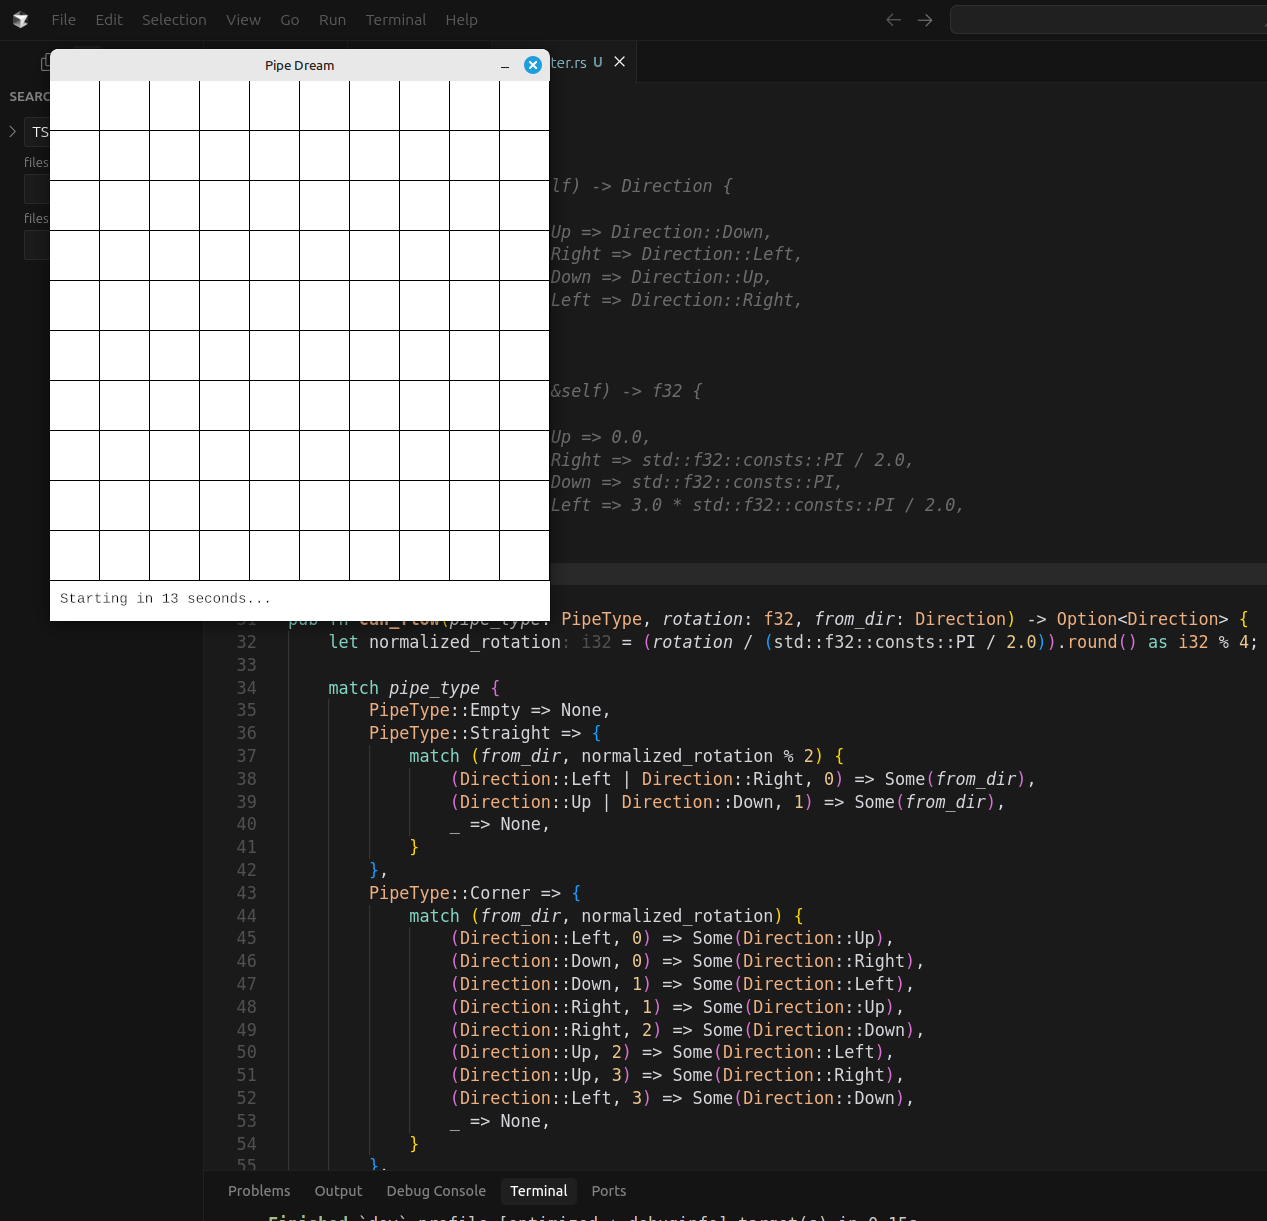
Task: Switch to the Output panel tab
Action: [x=338, y=1191]
